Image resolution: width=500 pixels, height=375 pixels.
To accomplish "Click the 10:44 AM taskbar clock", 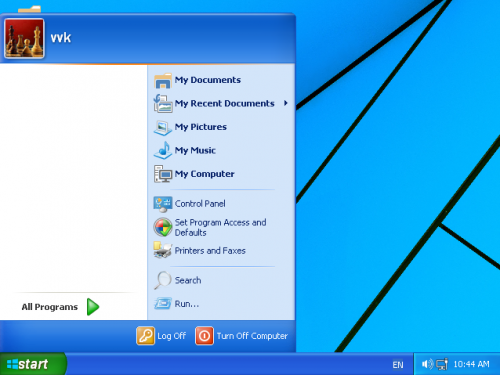I will click(471, 364).
